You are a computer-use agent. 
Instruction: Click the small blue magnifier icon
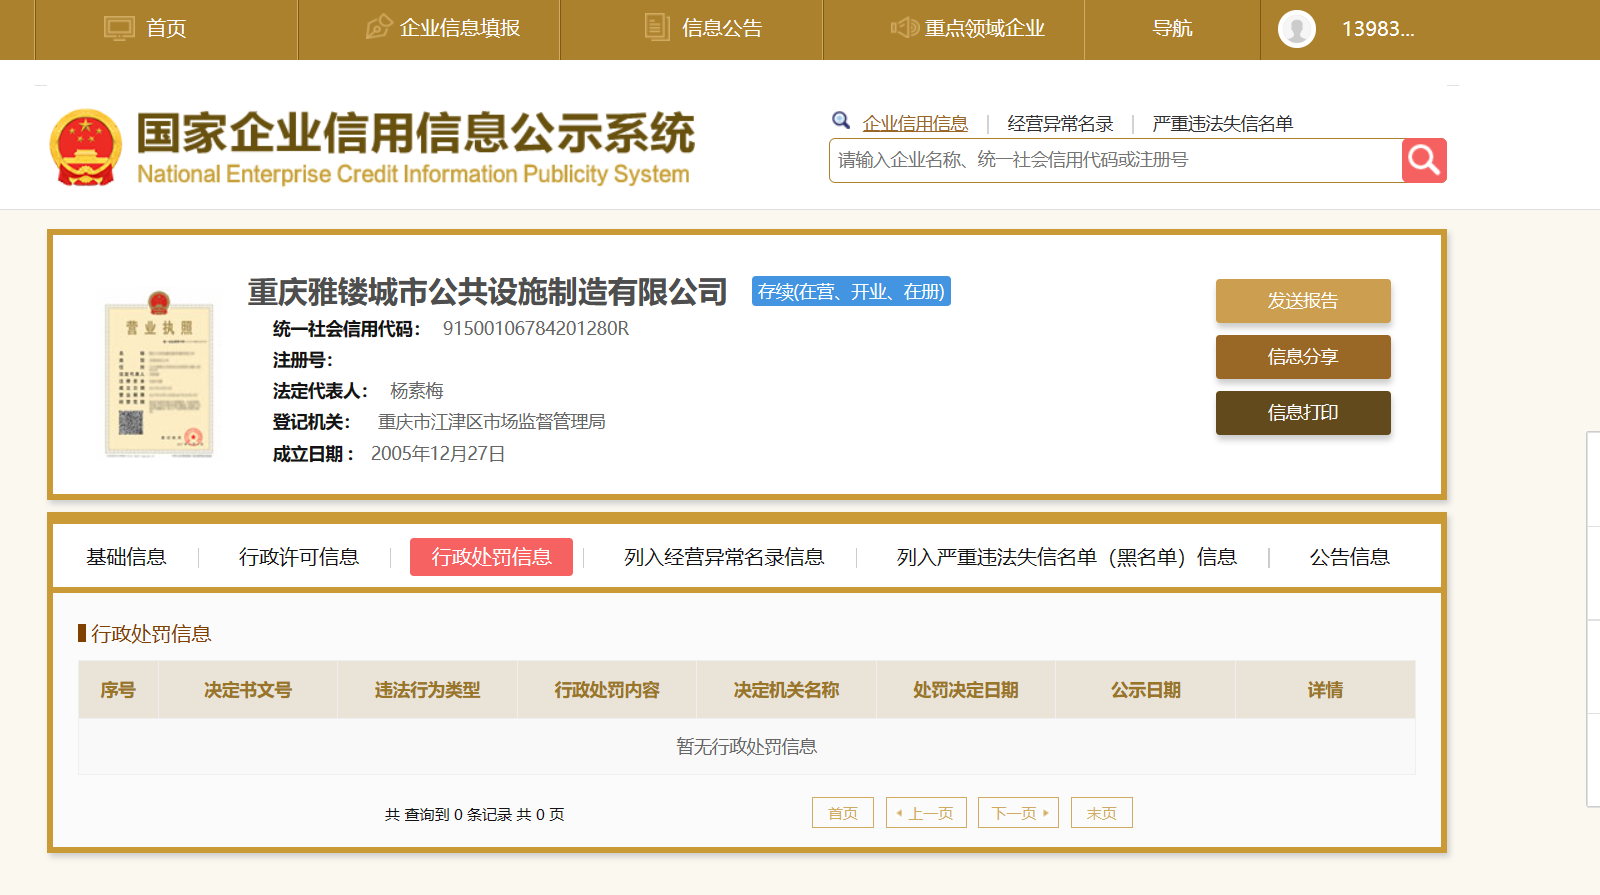[x=841, y=121]
